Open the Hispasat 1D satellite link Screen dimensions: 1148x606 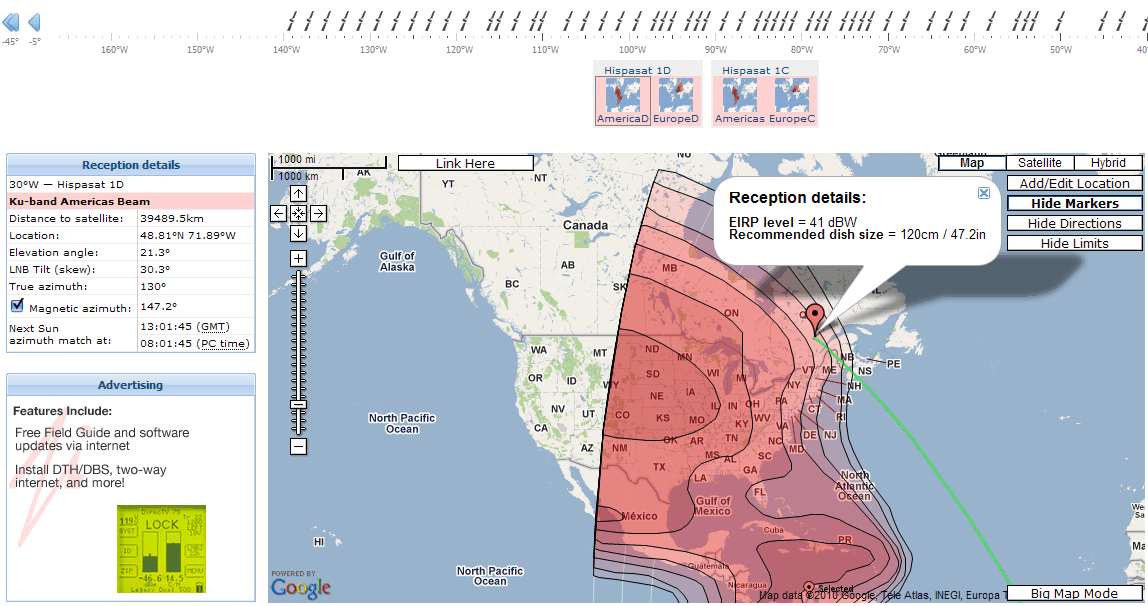[637, 70]
